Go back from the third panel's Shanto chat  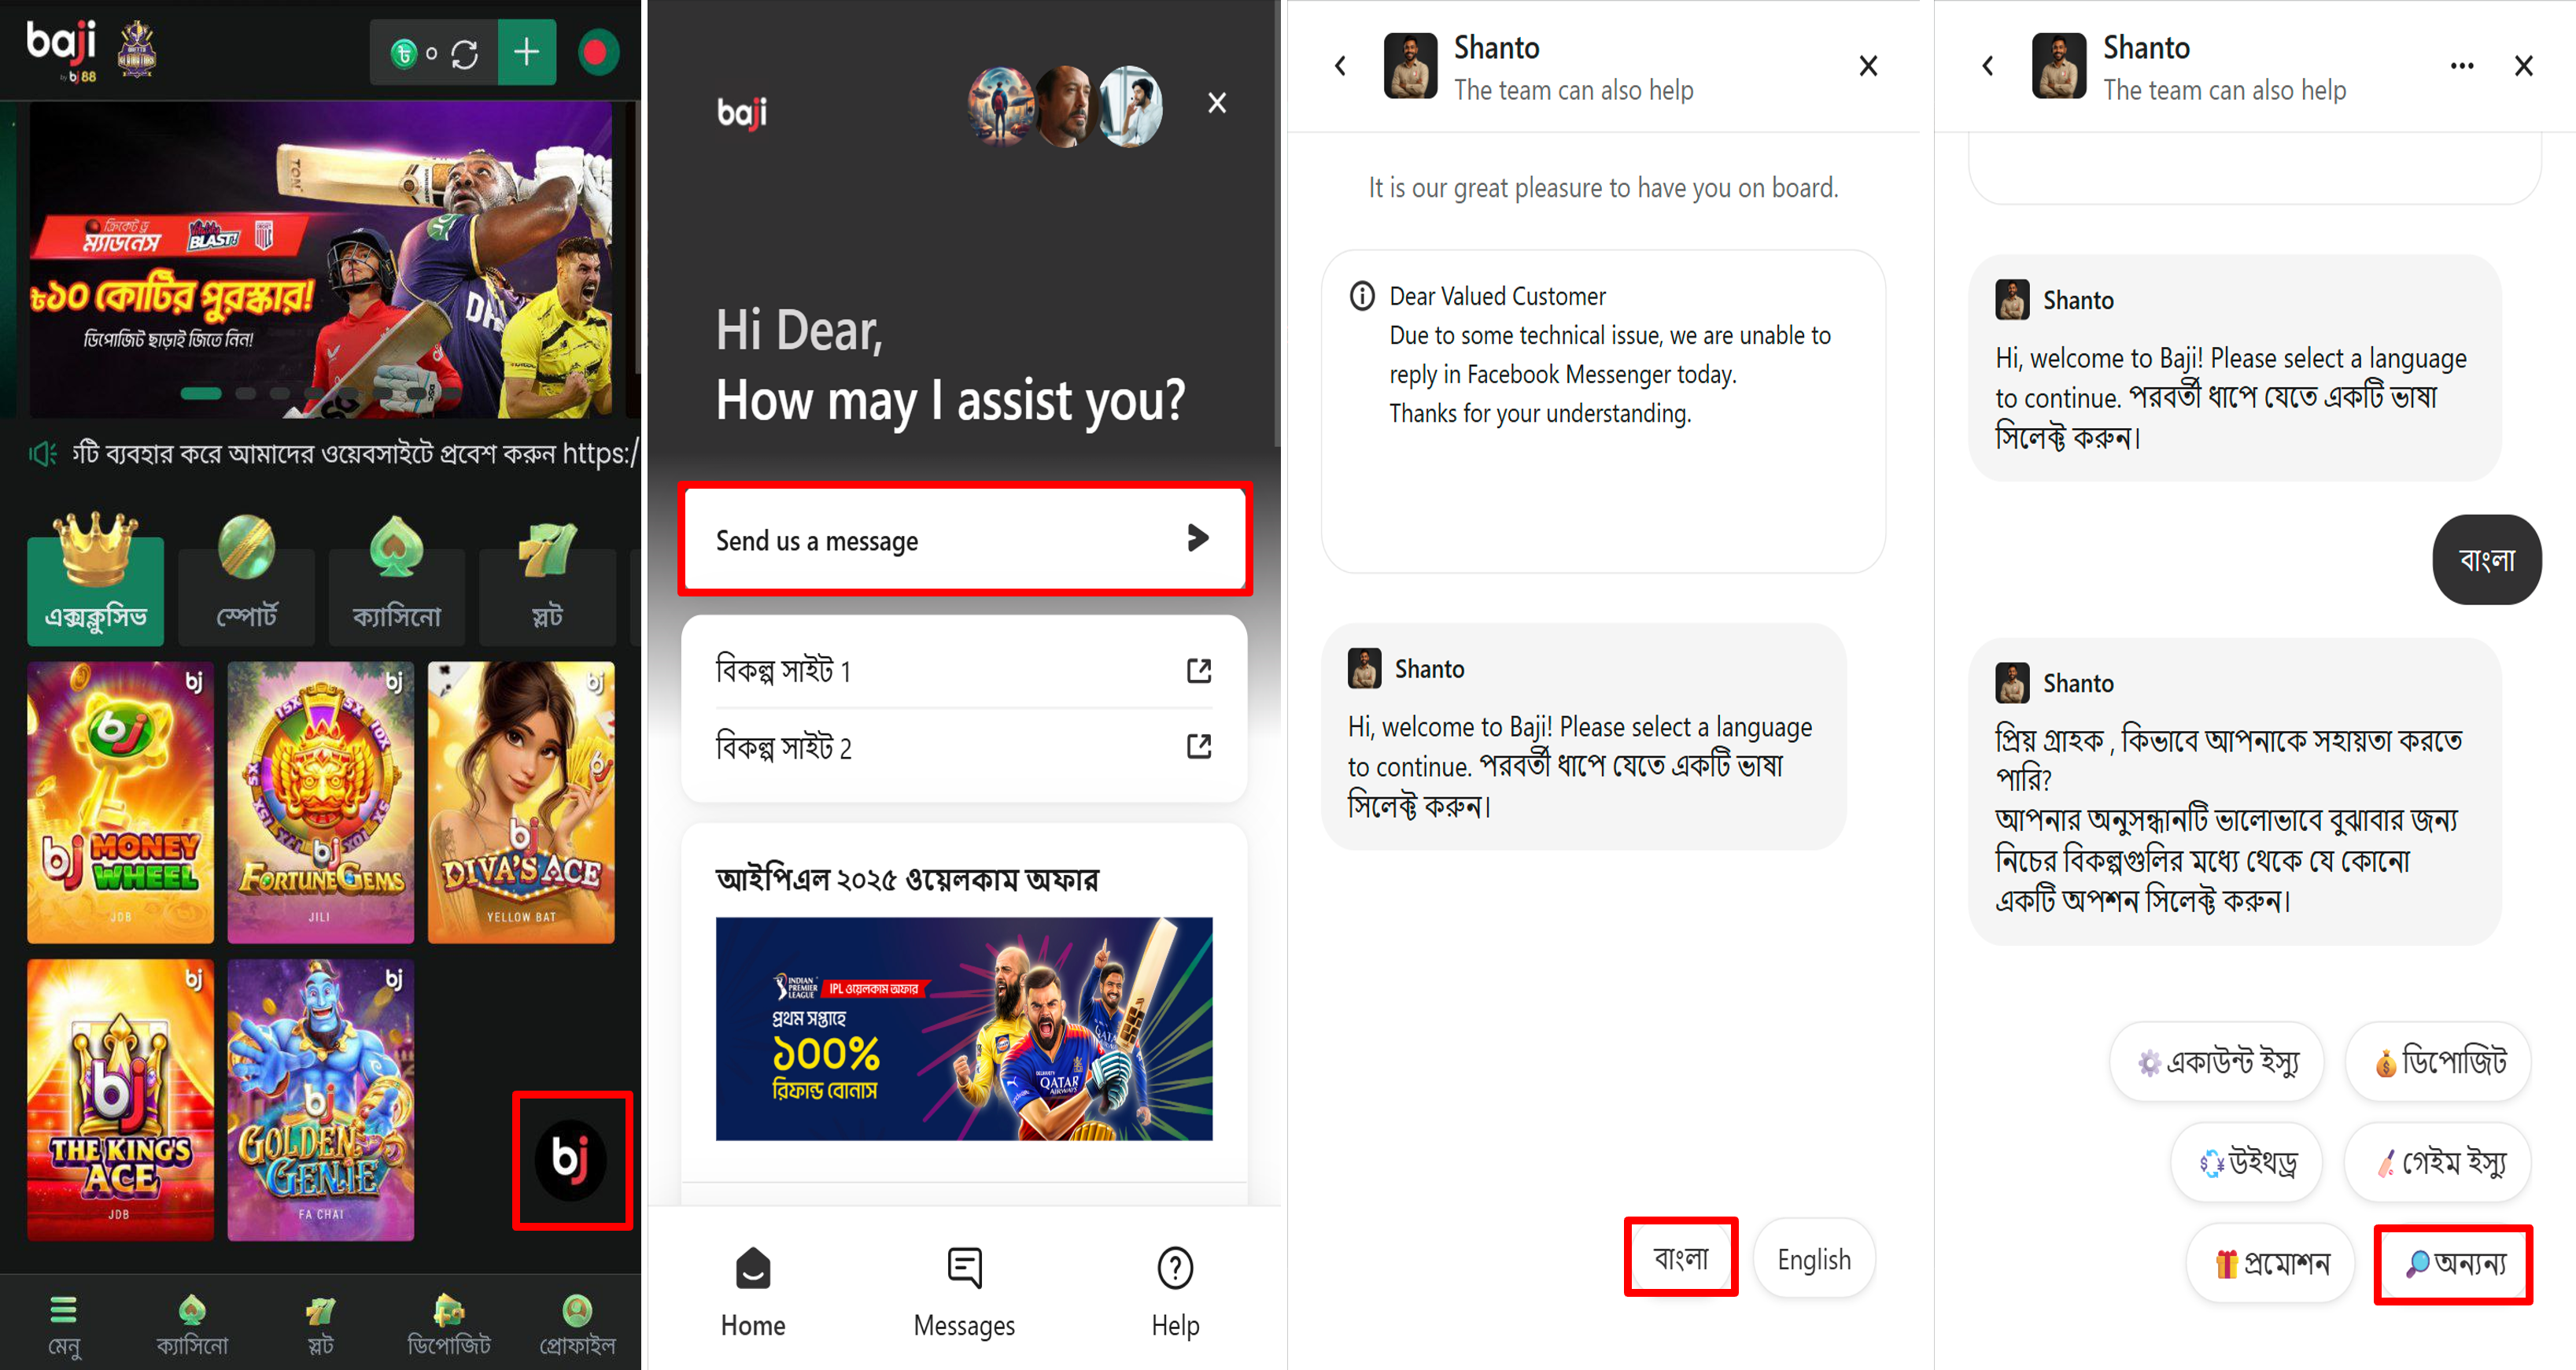(x=1340, y=66)
